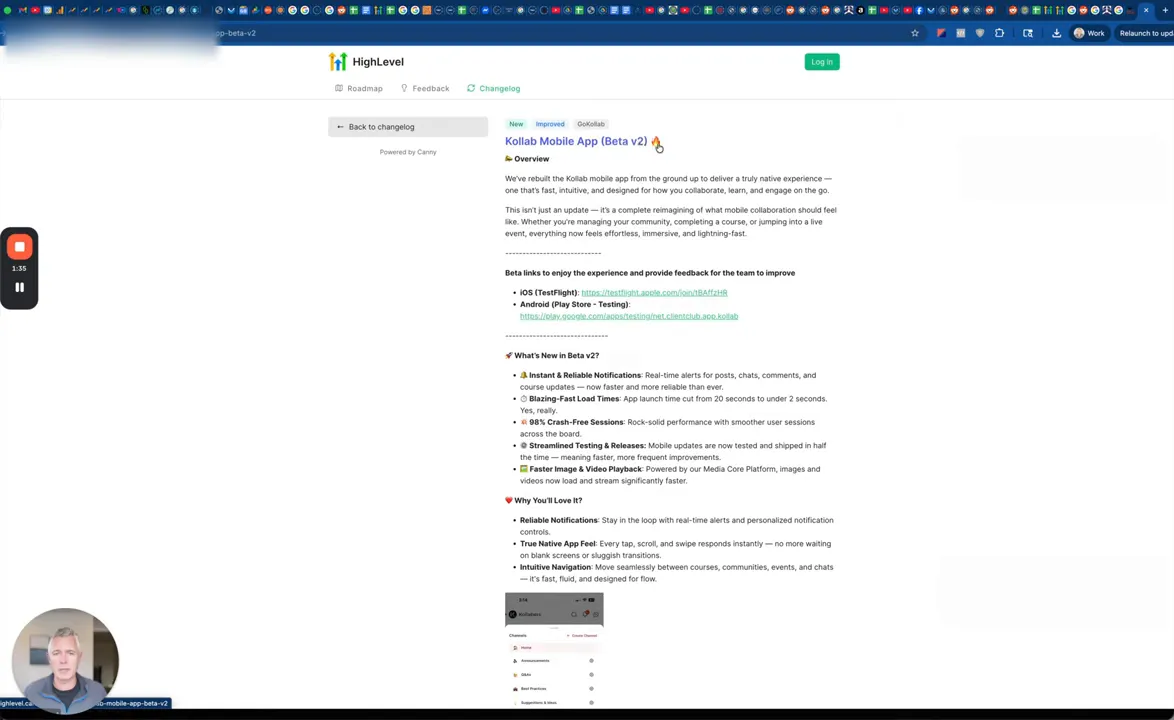Click the What's New in Beta v2? heading

(552, 356)
